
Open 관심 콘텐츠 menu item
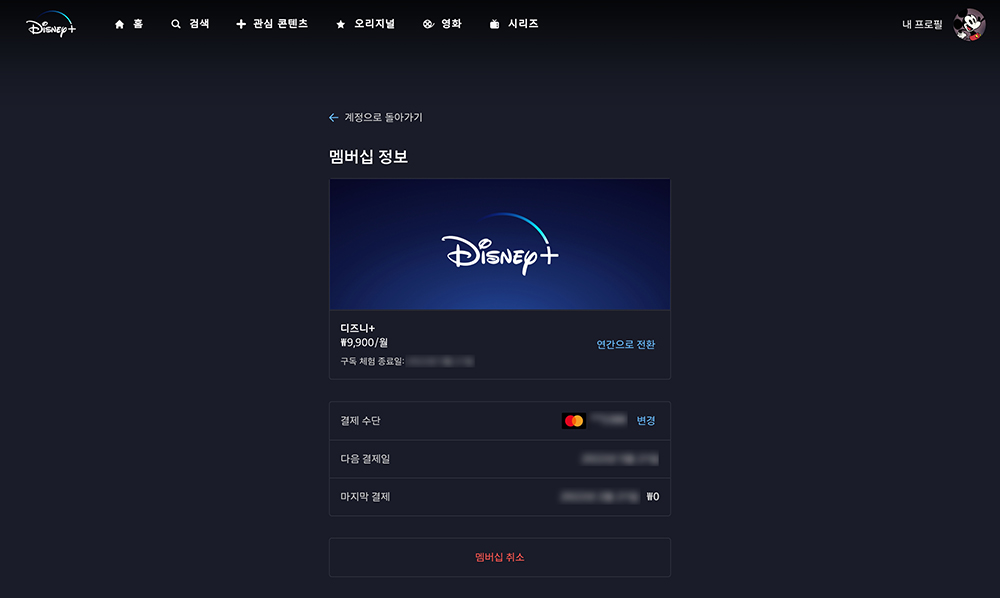[281, 24]
